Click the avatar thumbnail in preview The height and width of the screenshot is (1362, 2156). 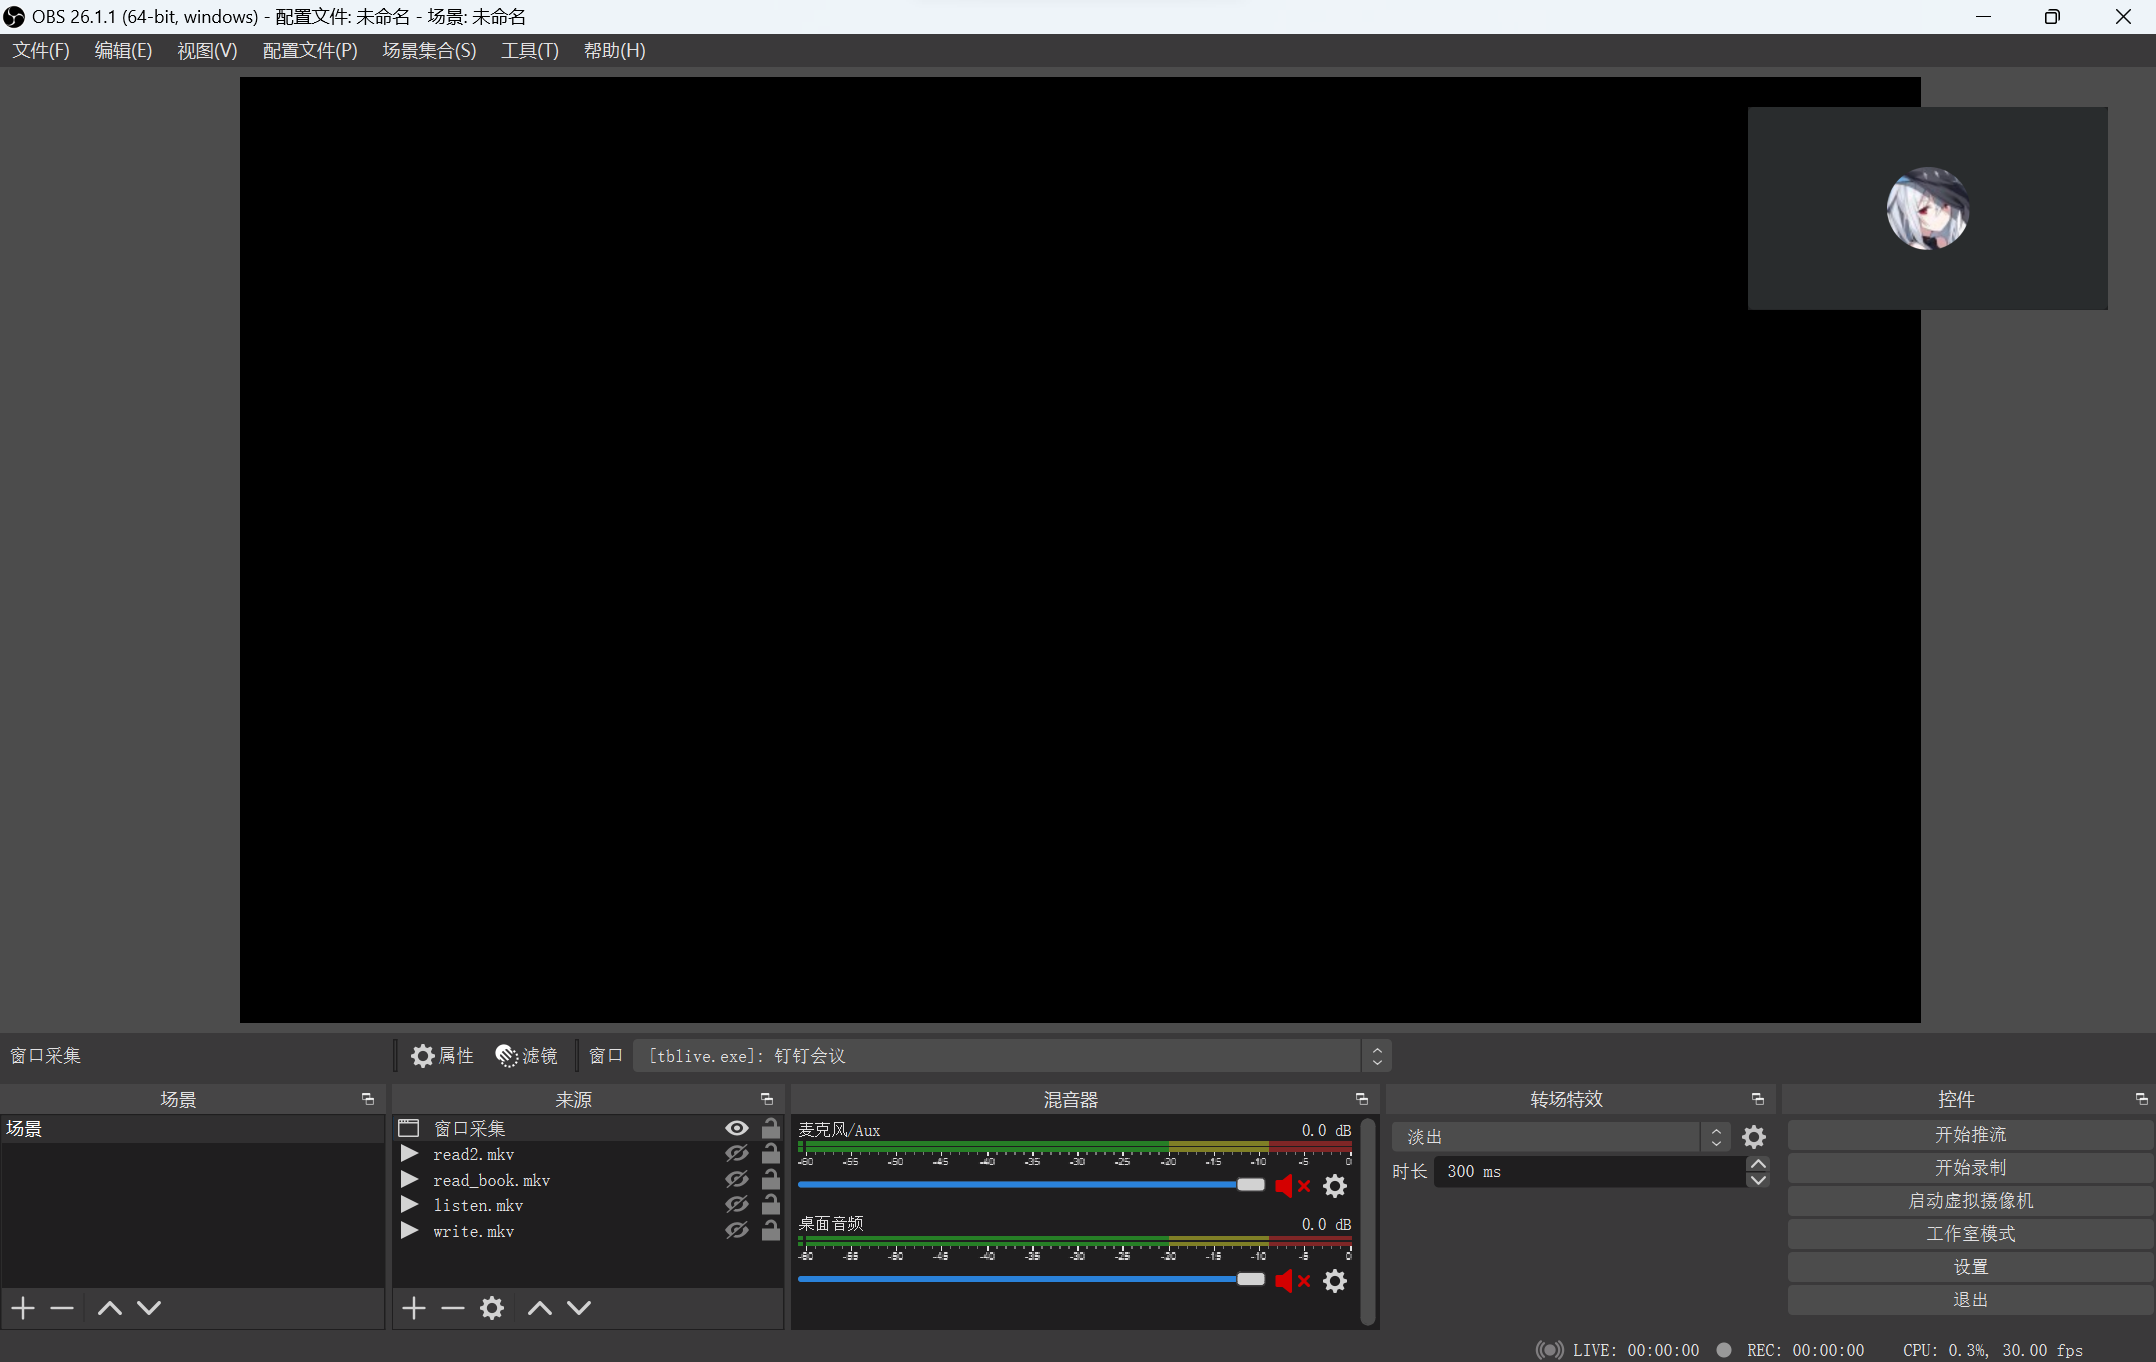tap(1928, 208)
